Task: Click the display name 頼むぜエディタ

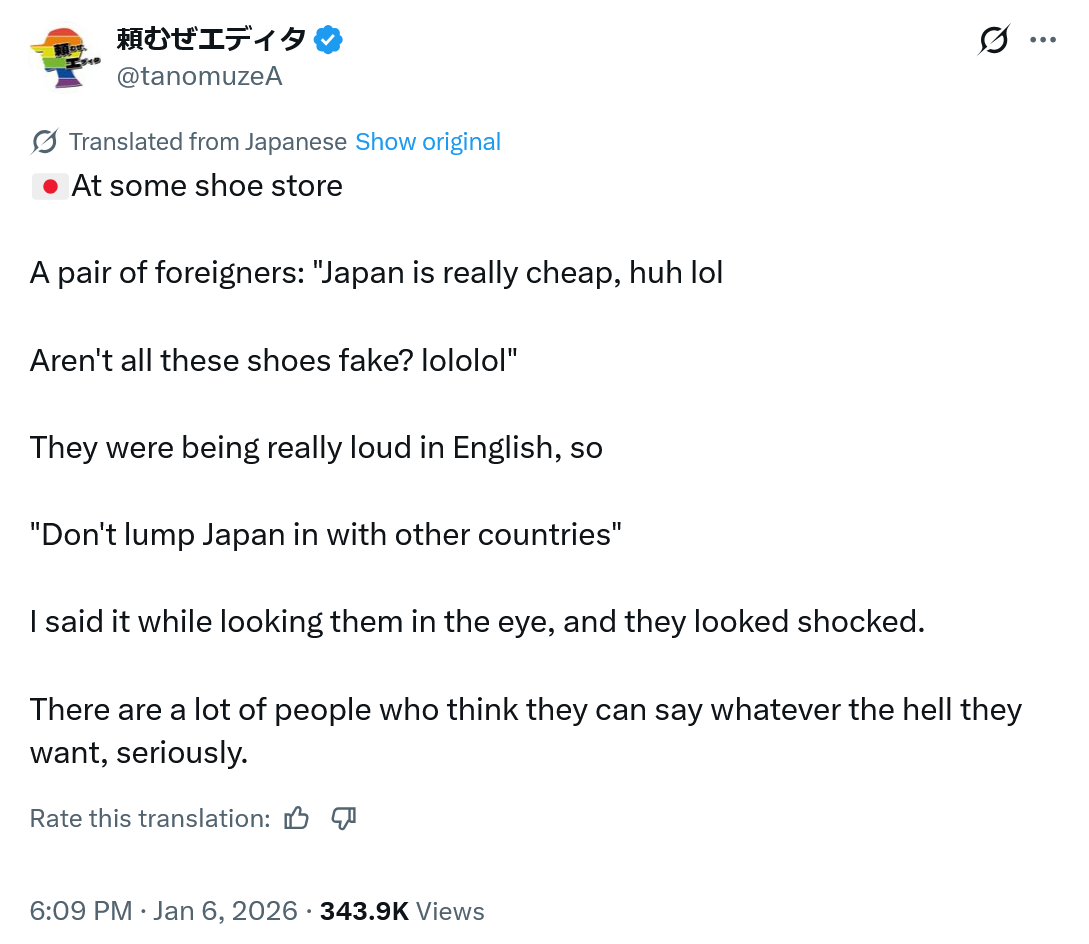Action: point(211,40)
